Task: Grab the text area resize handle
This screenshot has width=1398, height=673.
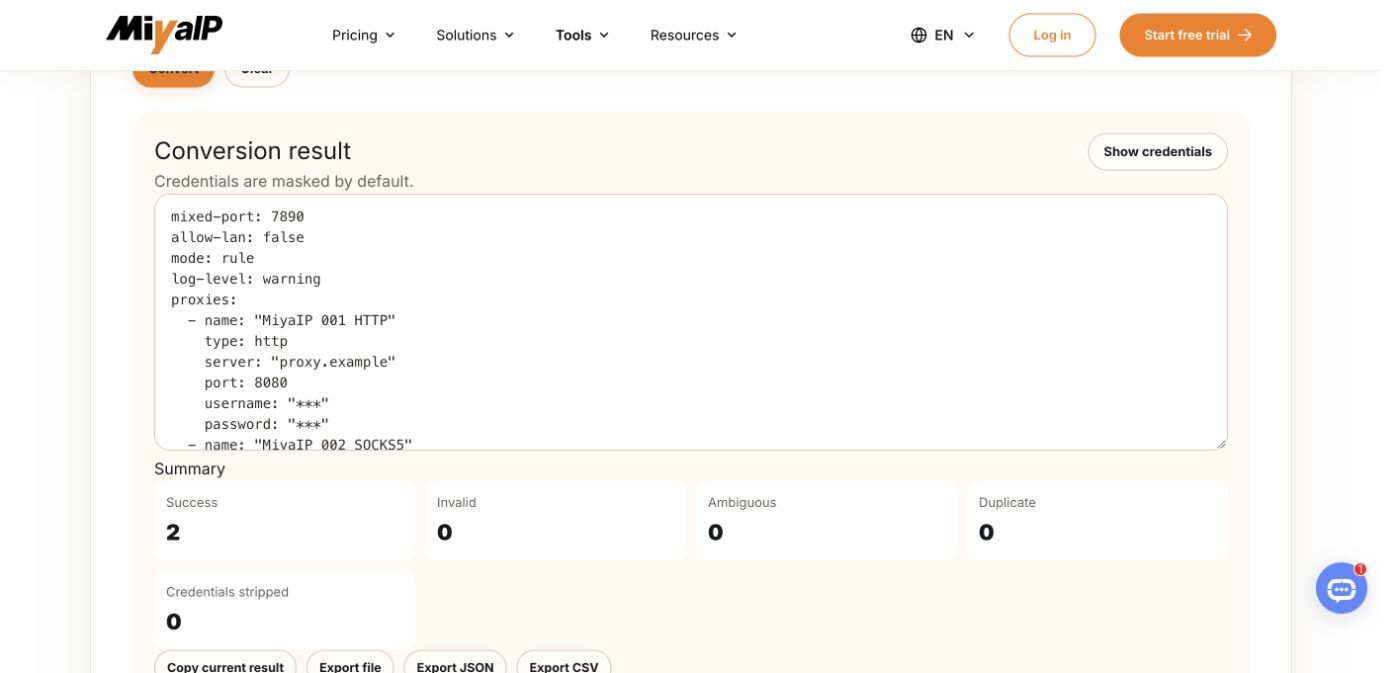Action: (x=1220, y=443)
